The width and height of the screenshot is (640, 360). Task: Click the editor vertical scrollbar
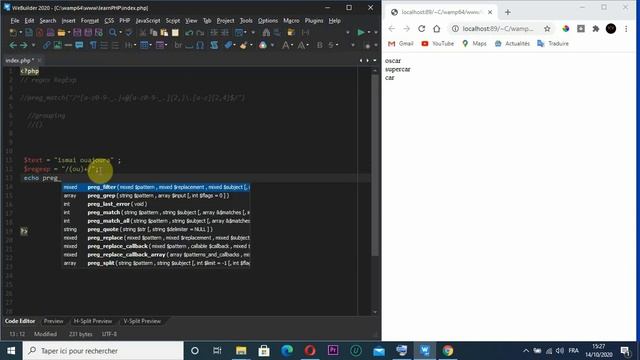click(375, 165)
